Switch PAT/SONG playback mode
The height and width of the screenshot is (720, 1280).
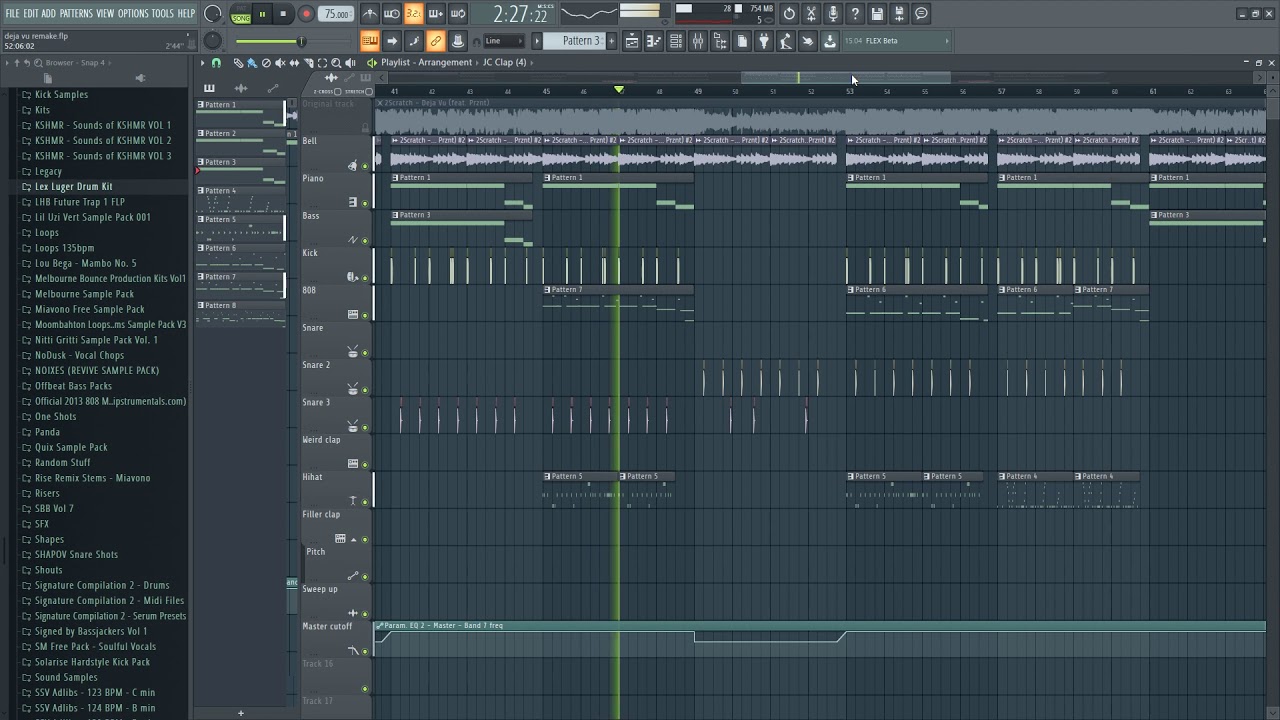241,14
